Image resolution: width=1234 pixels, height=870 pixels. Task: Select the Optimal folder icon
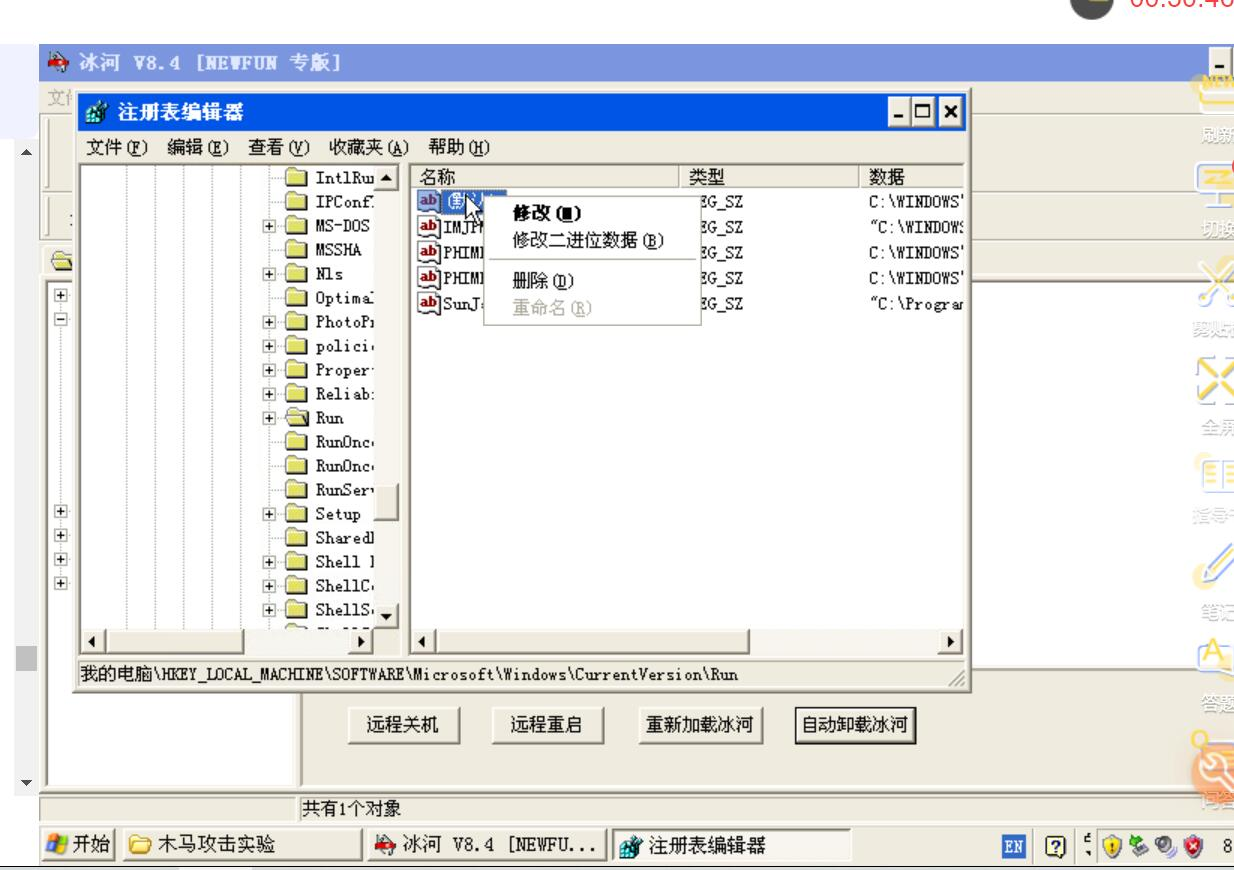(297, 298)
